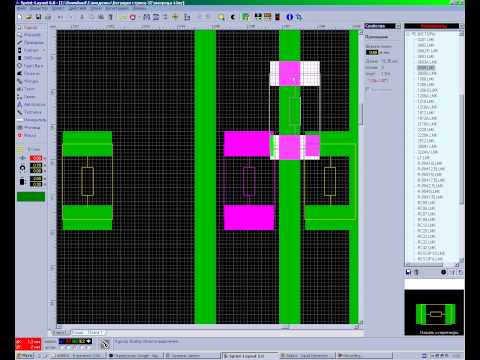This screenshot has width=480, height=360.
Task: Click the Windows Start button
Action: (25, 356)
